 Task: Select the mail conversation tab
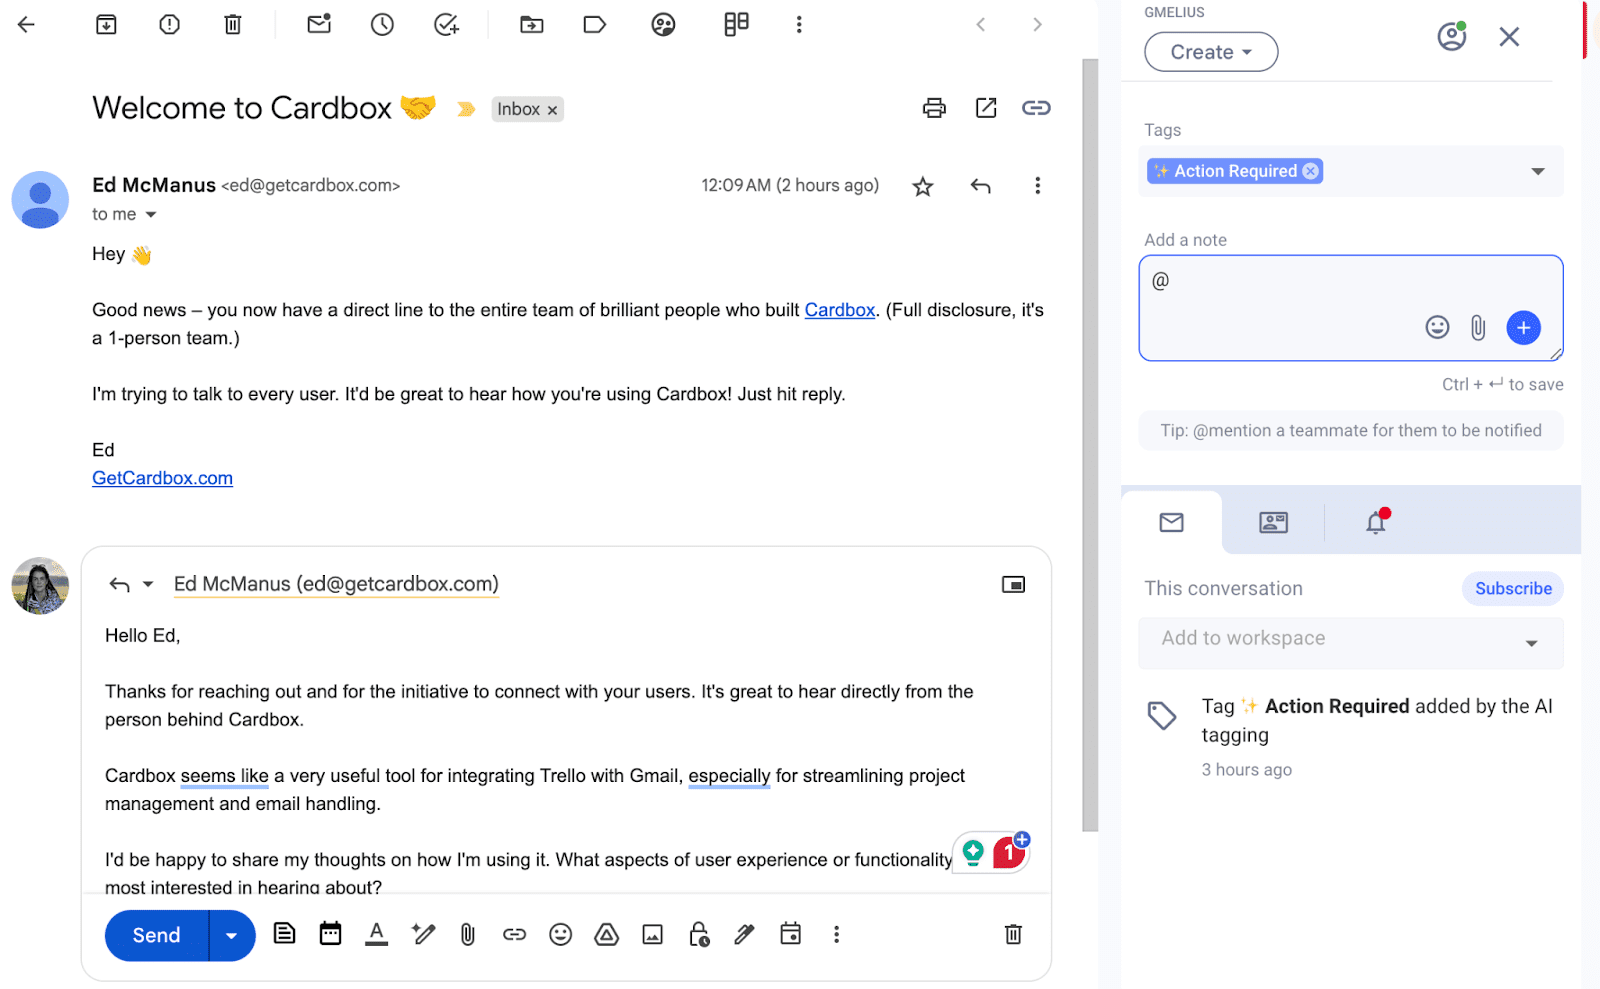[1171, 522]
